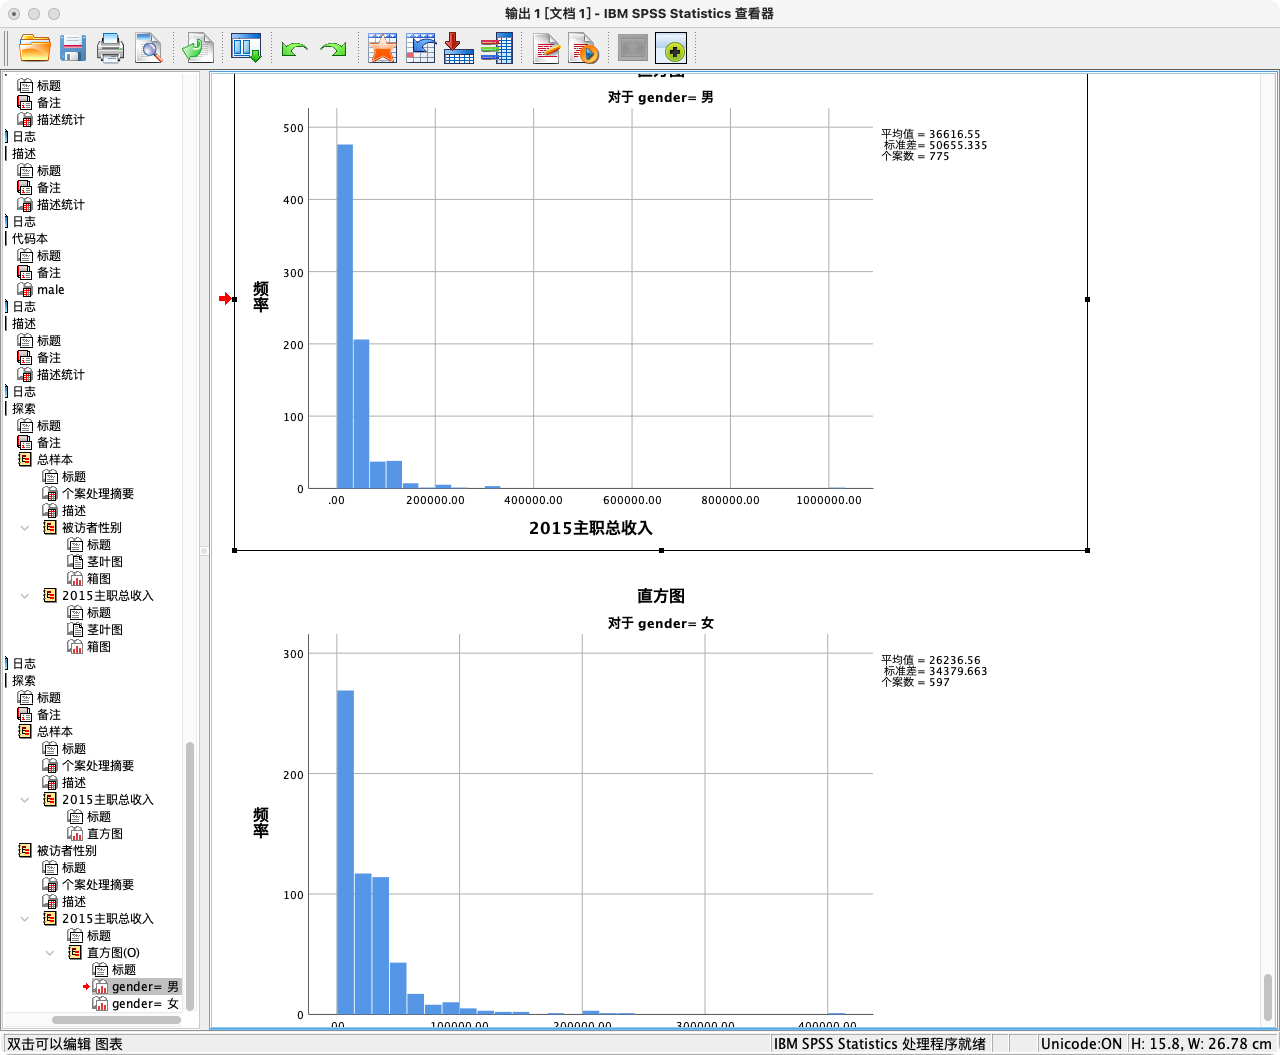Viewport: 1280px width, 1055px height.
Task: Click the green Undo arrow
Action: 294,48
